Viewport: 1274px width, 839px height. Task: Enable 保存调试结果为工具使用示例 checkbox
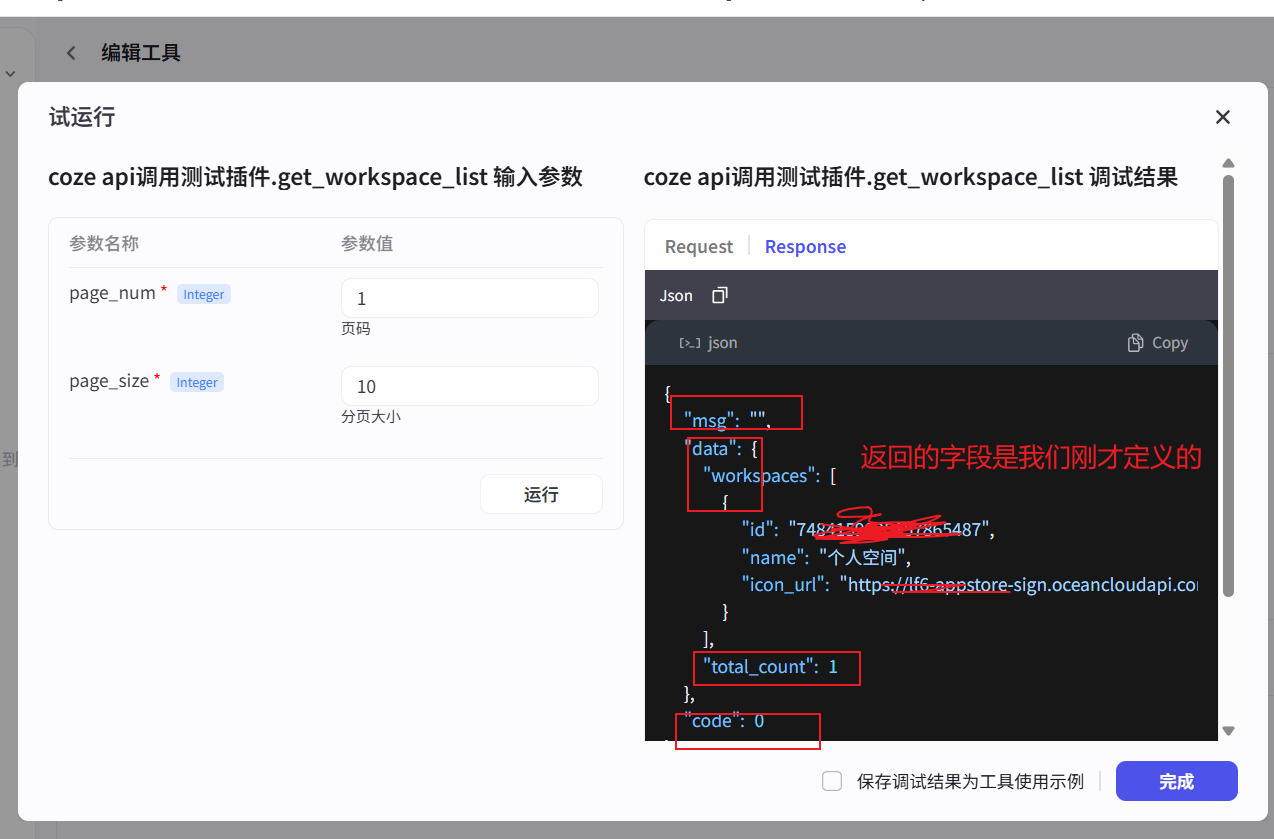832,781
